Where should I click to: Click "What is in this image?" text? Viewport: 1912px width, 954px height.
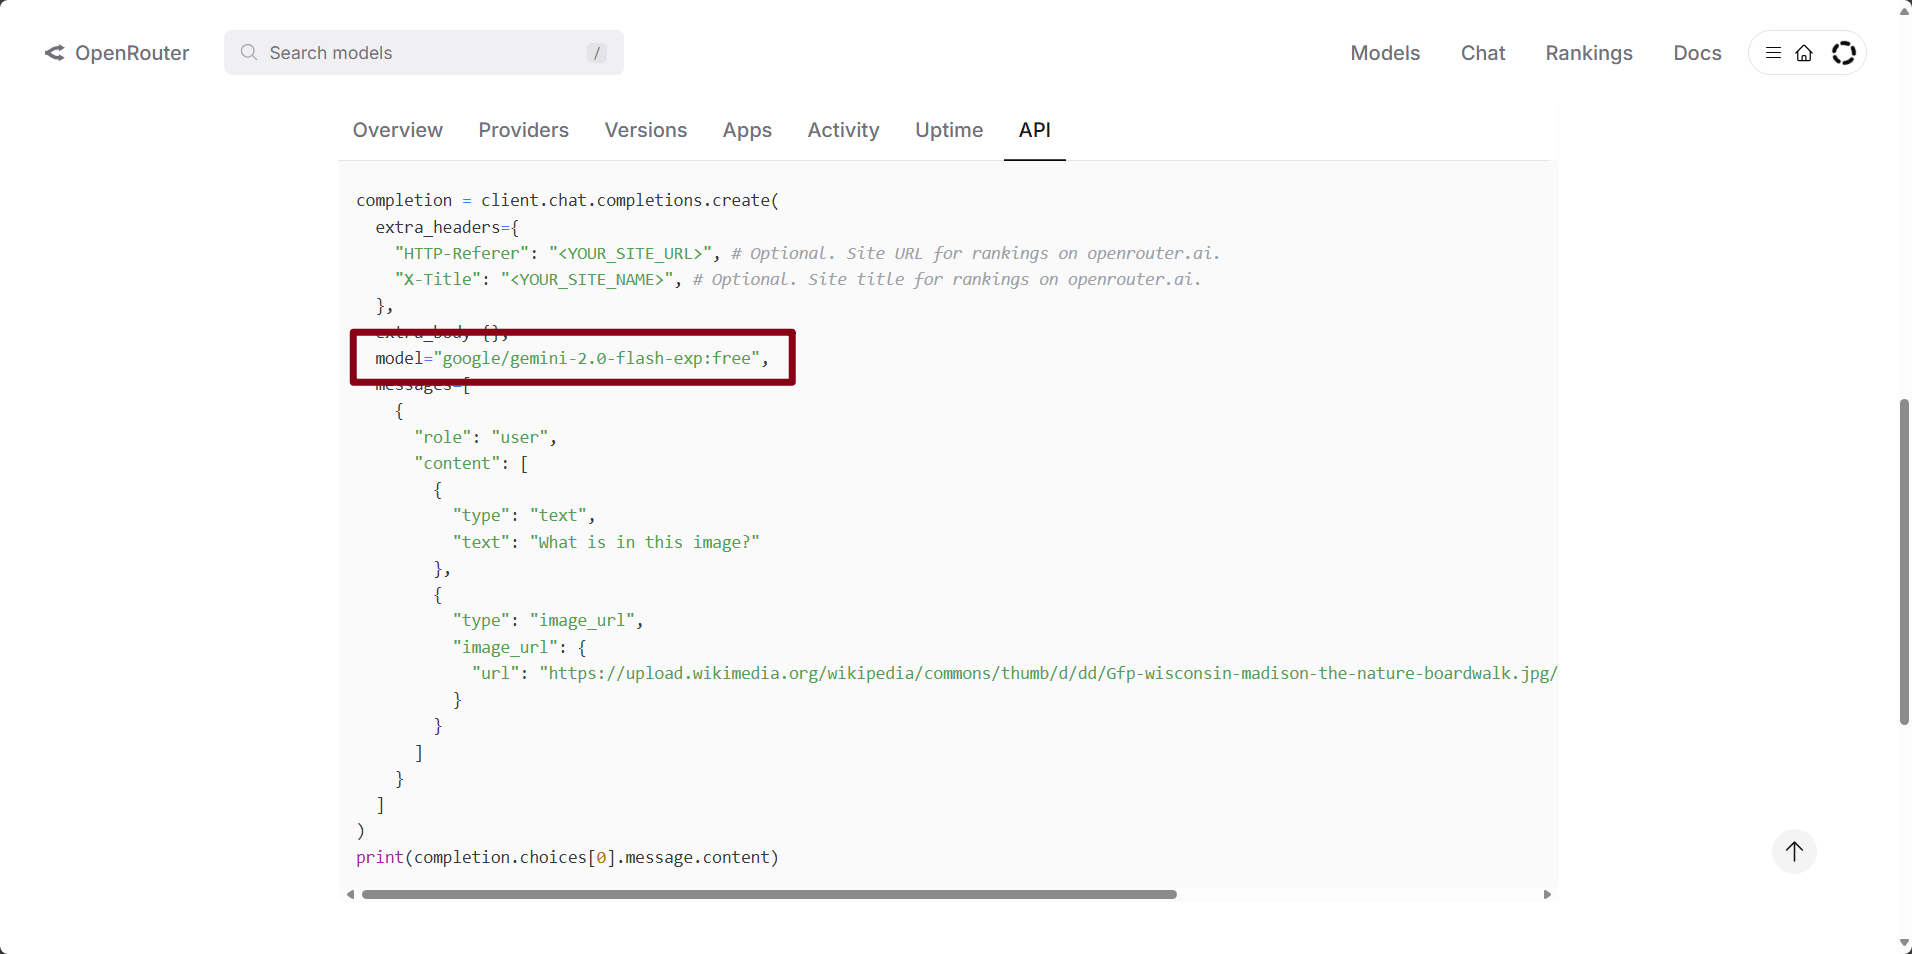645,542
